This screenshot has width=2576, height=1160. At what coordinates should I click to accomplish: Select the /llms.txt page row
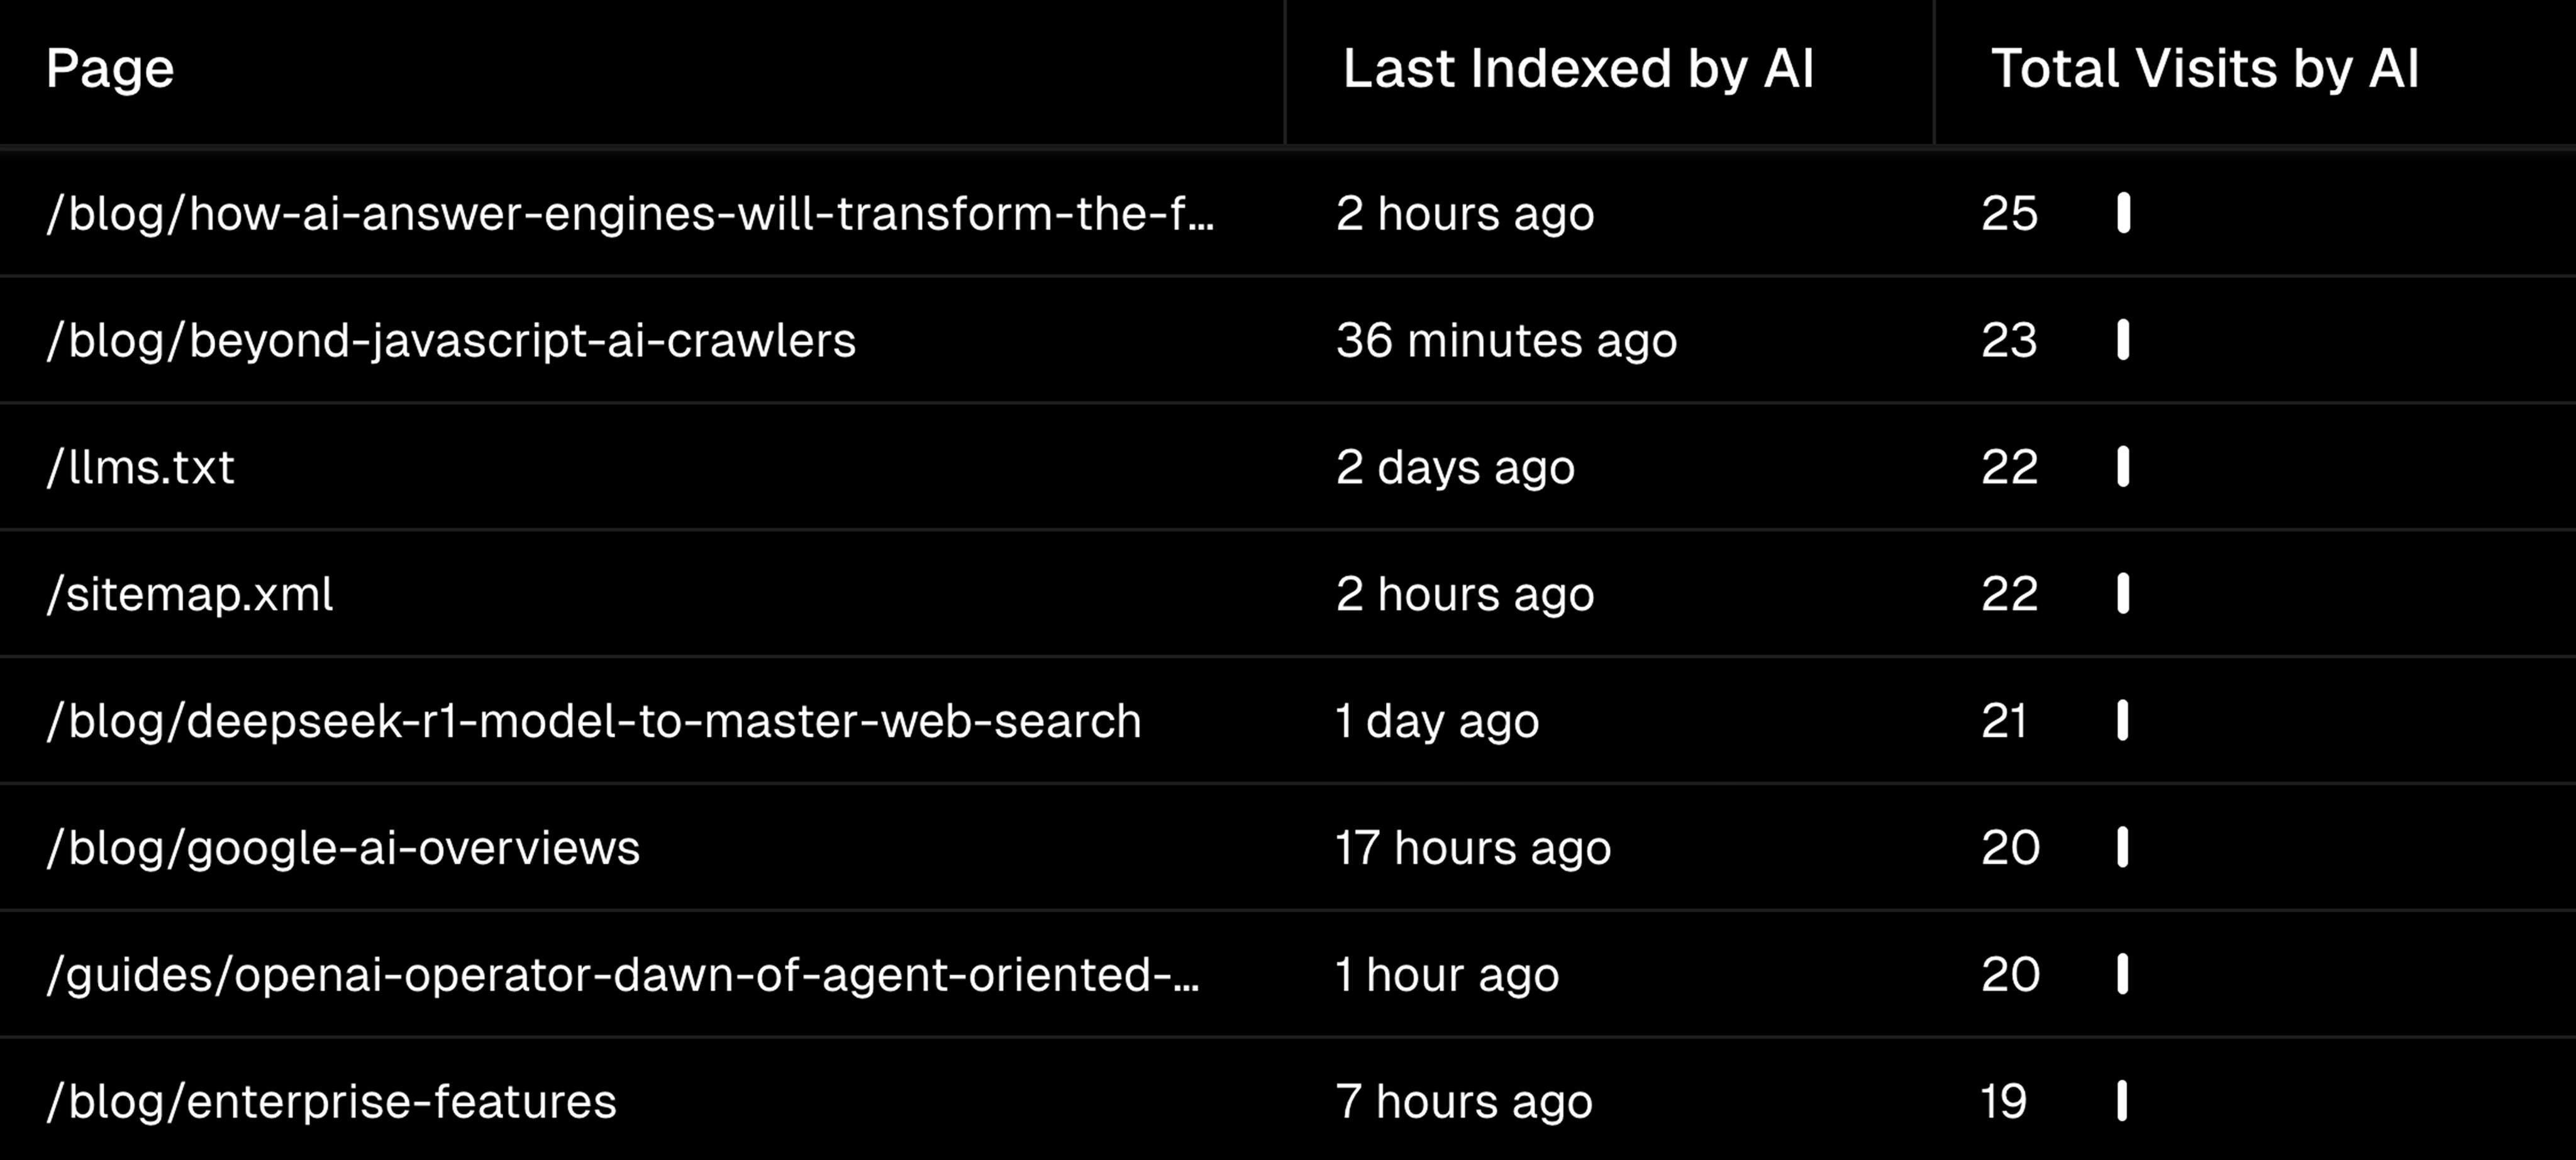point(140,467)
